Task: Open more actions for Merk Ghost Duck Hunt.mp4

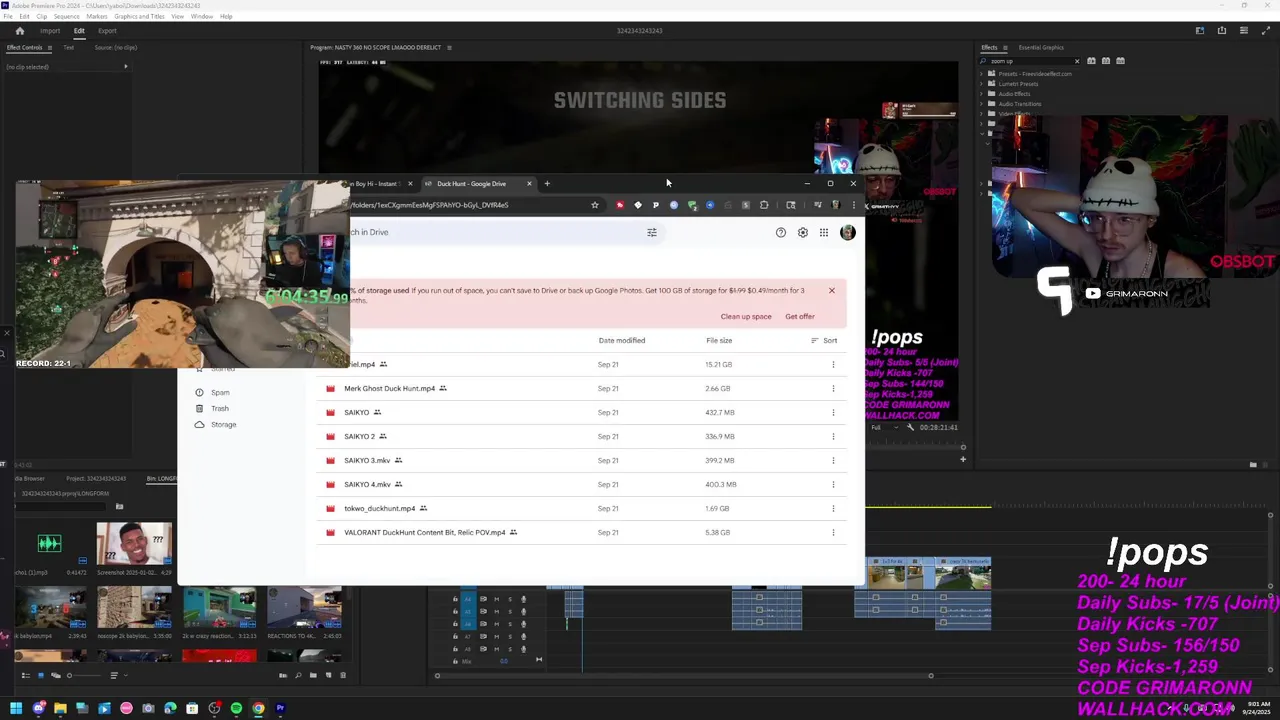Action: [833, 388]
